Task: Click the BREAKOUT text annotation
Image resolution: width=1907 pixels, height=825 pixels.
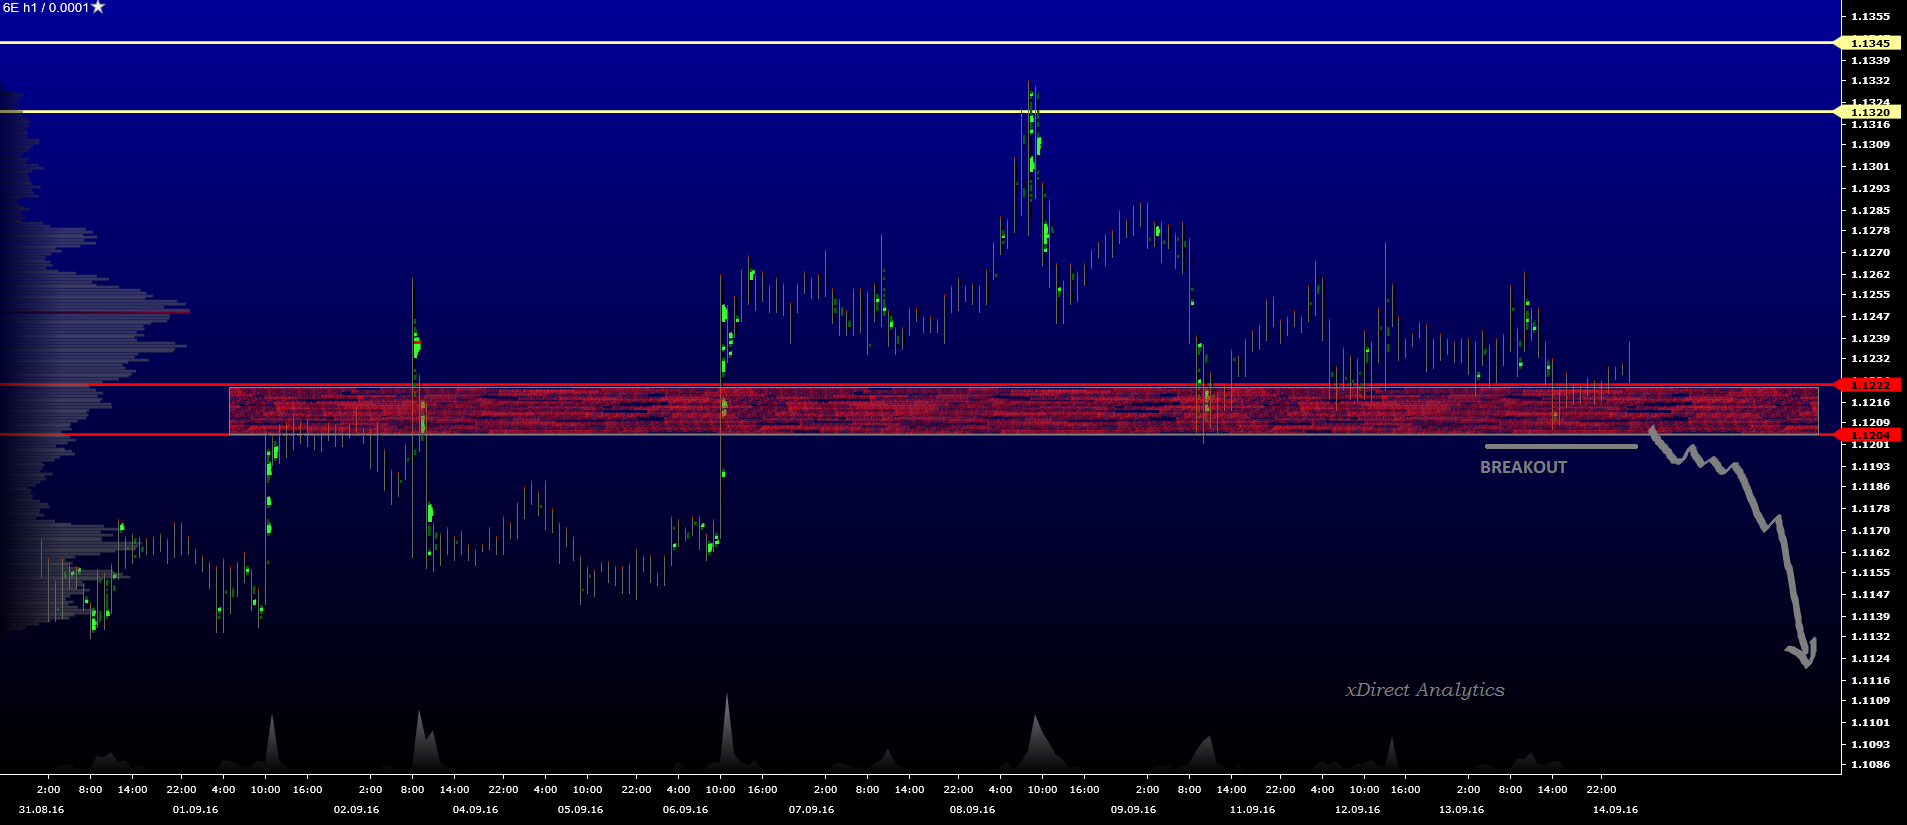Action: (1523, 467)
